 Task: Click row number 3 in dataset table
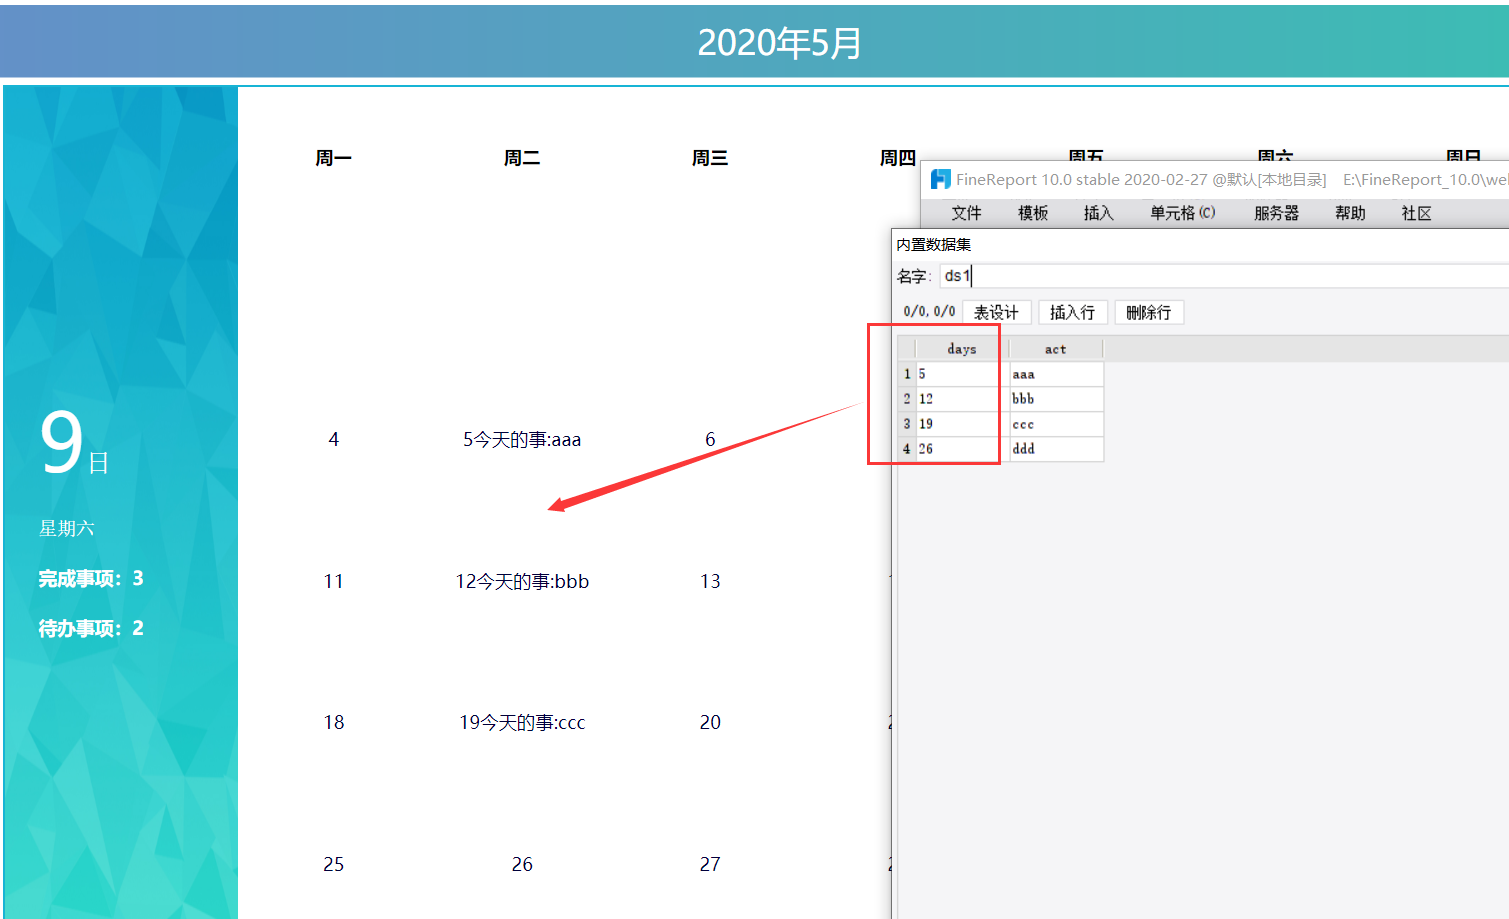tap(907, 424)
